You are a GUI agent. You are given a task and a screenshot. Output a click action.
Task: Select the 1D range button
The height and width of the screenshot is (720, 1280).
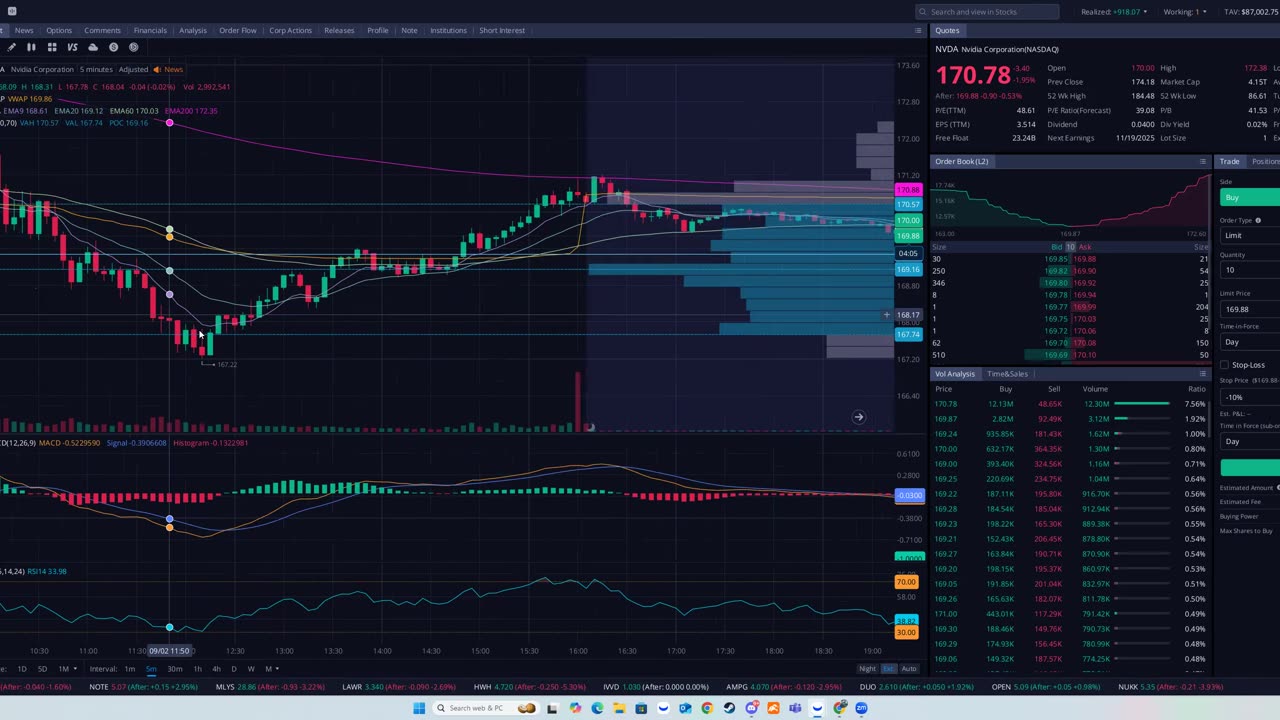22,669
